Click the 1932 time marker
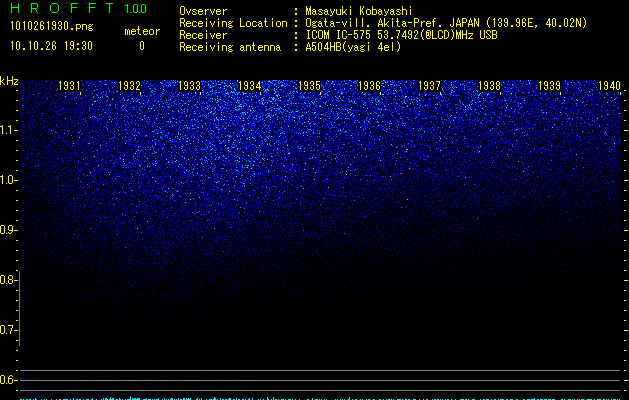Screen dimensions: 629x400 pos(130,86)
